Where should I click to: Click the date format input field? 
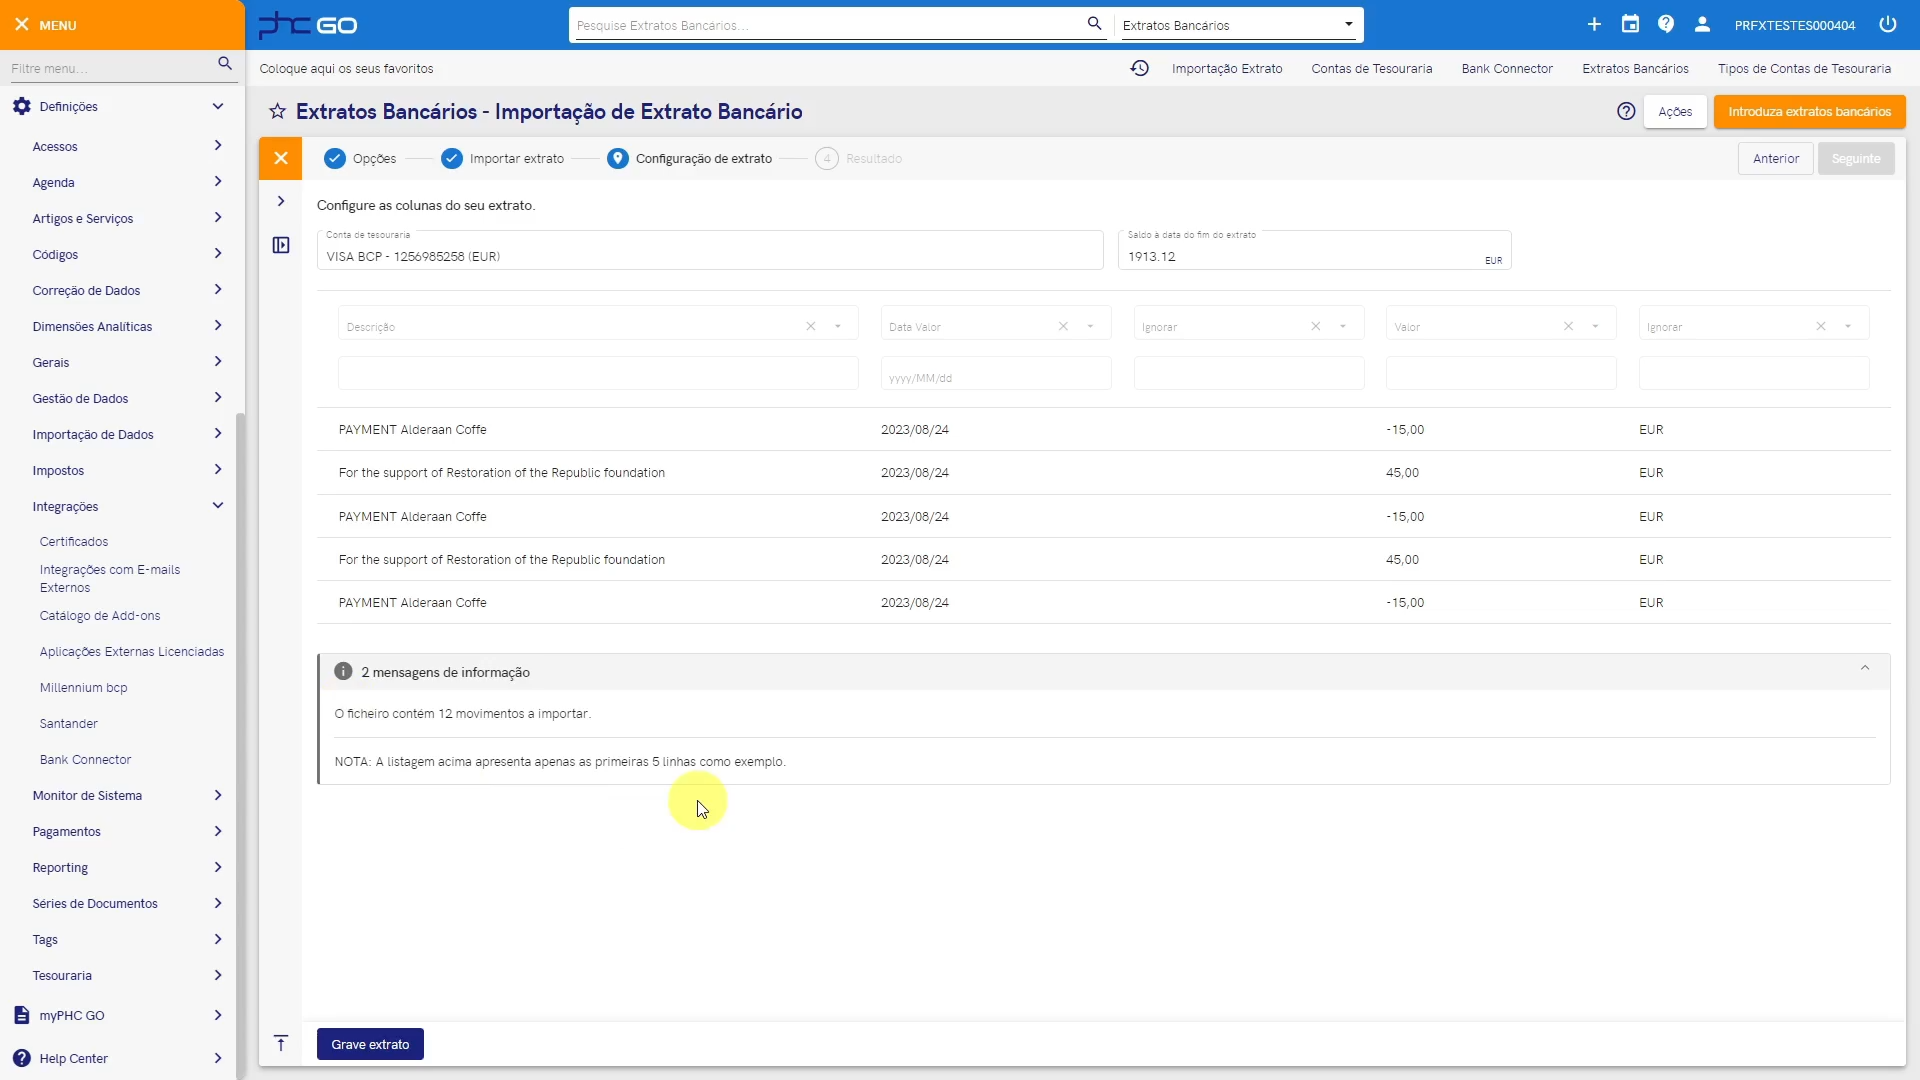[995, 378]
